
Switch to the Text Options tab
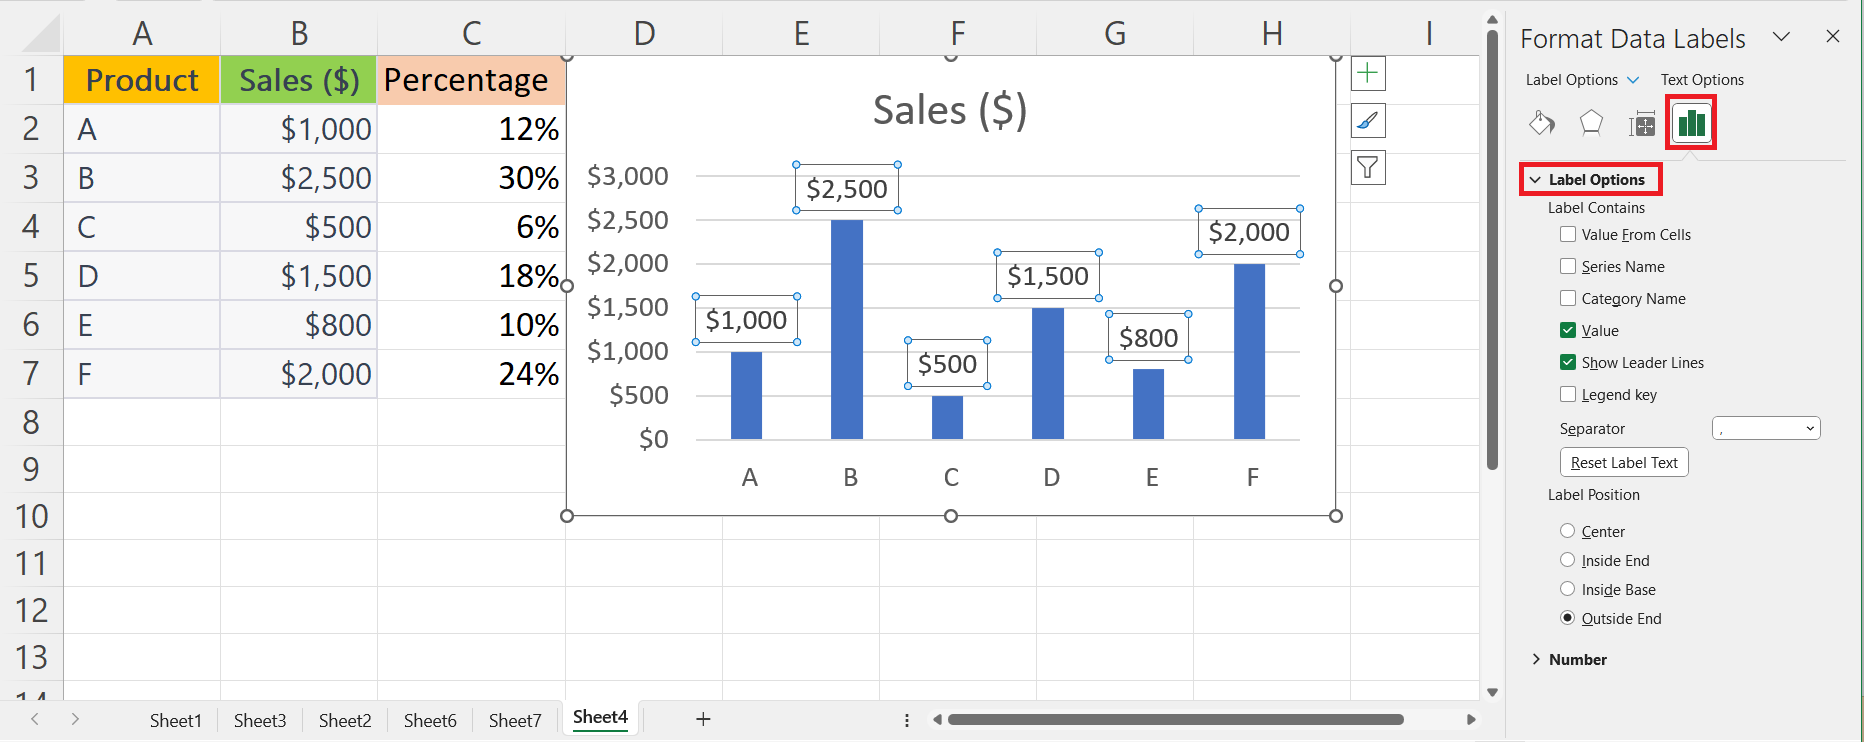(1702, 80)
